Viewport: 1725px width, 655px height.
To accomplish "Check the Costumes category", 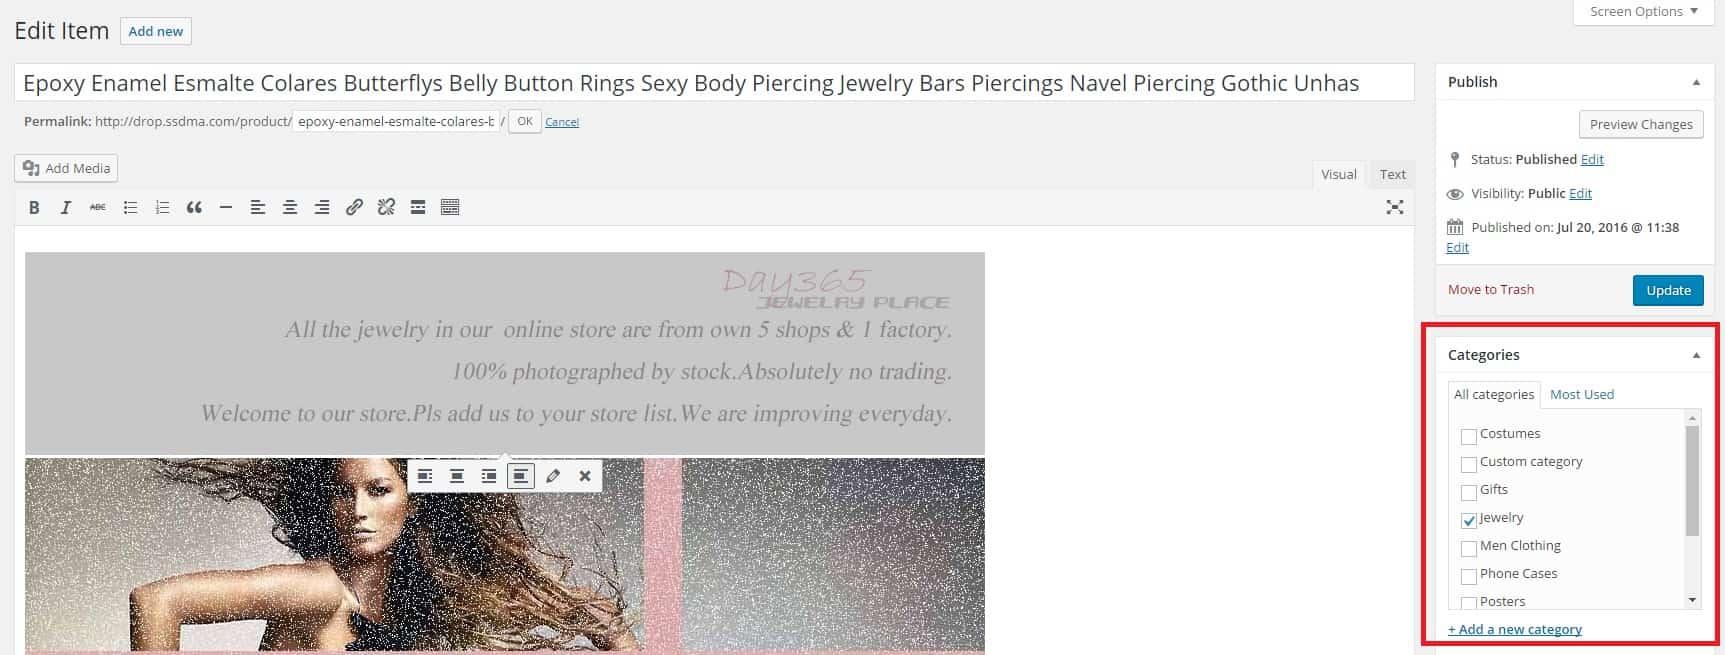I will [x=1469, y=436].
